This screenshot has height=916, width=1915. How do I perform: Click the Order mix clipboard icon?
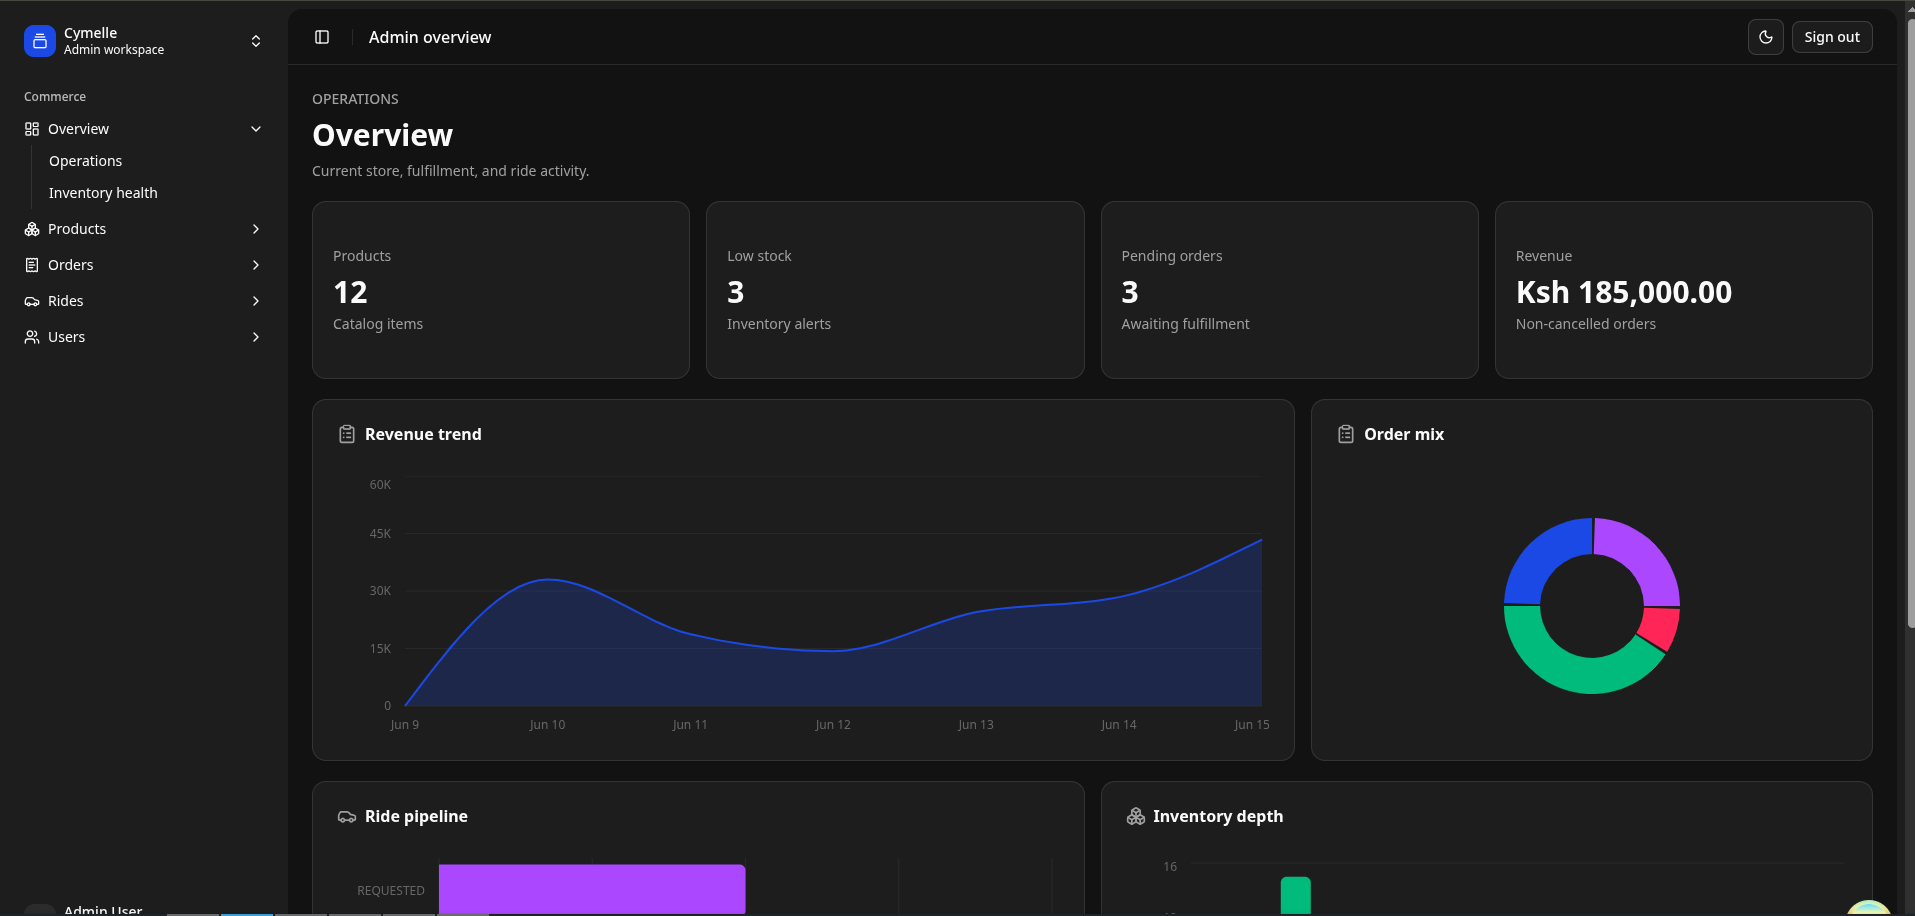tap(1346, 434)
